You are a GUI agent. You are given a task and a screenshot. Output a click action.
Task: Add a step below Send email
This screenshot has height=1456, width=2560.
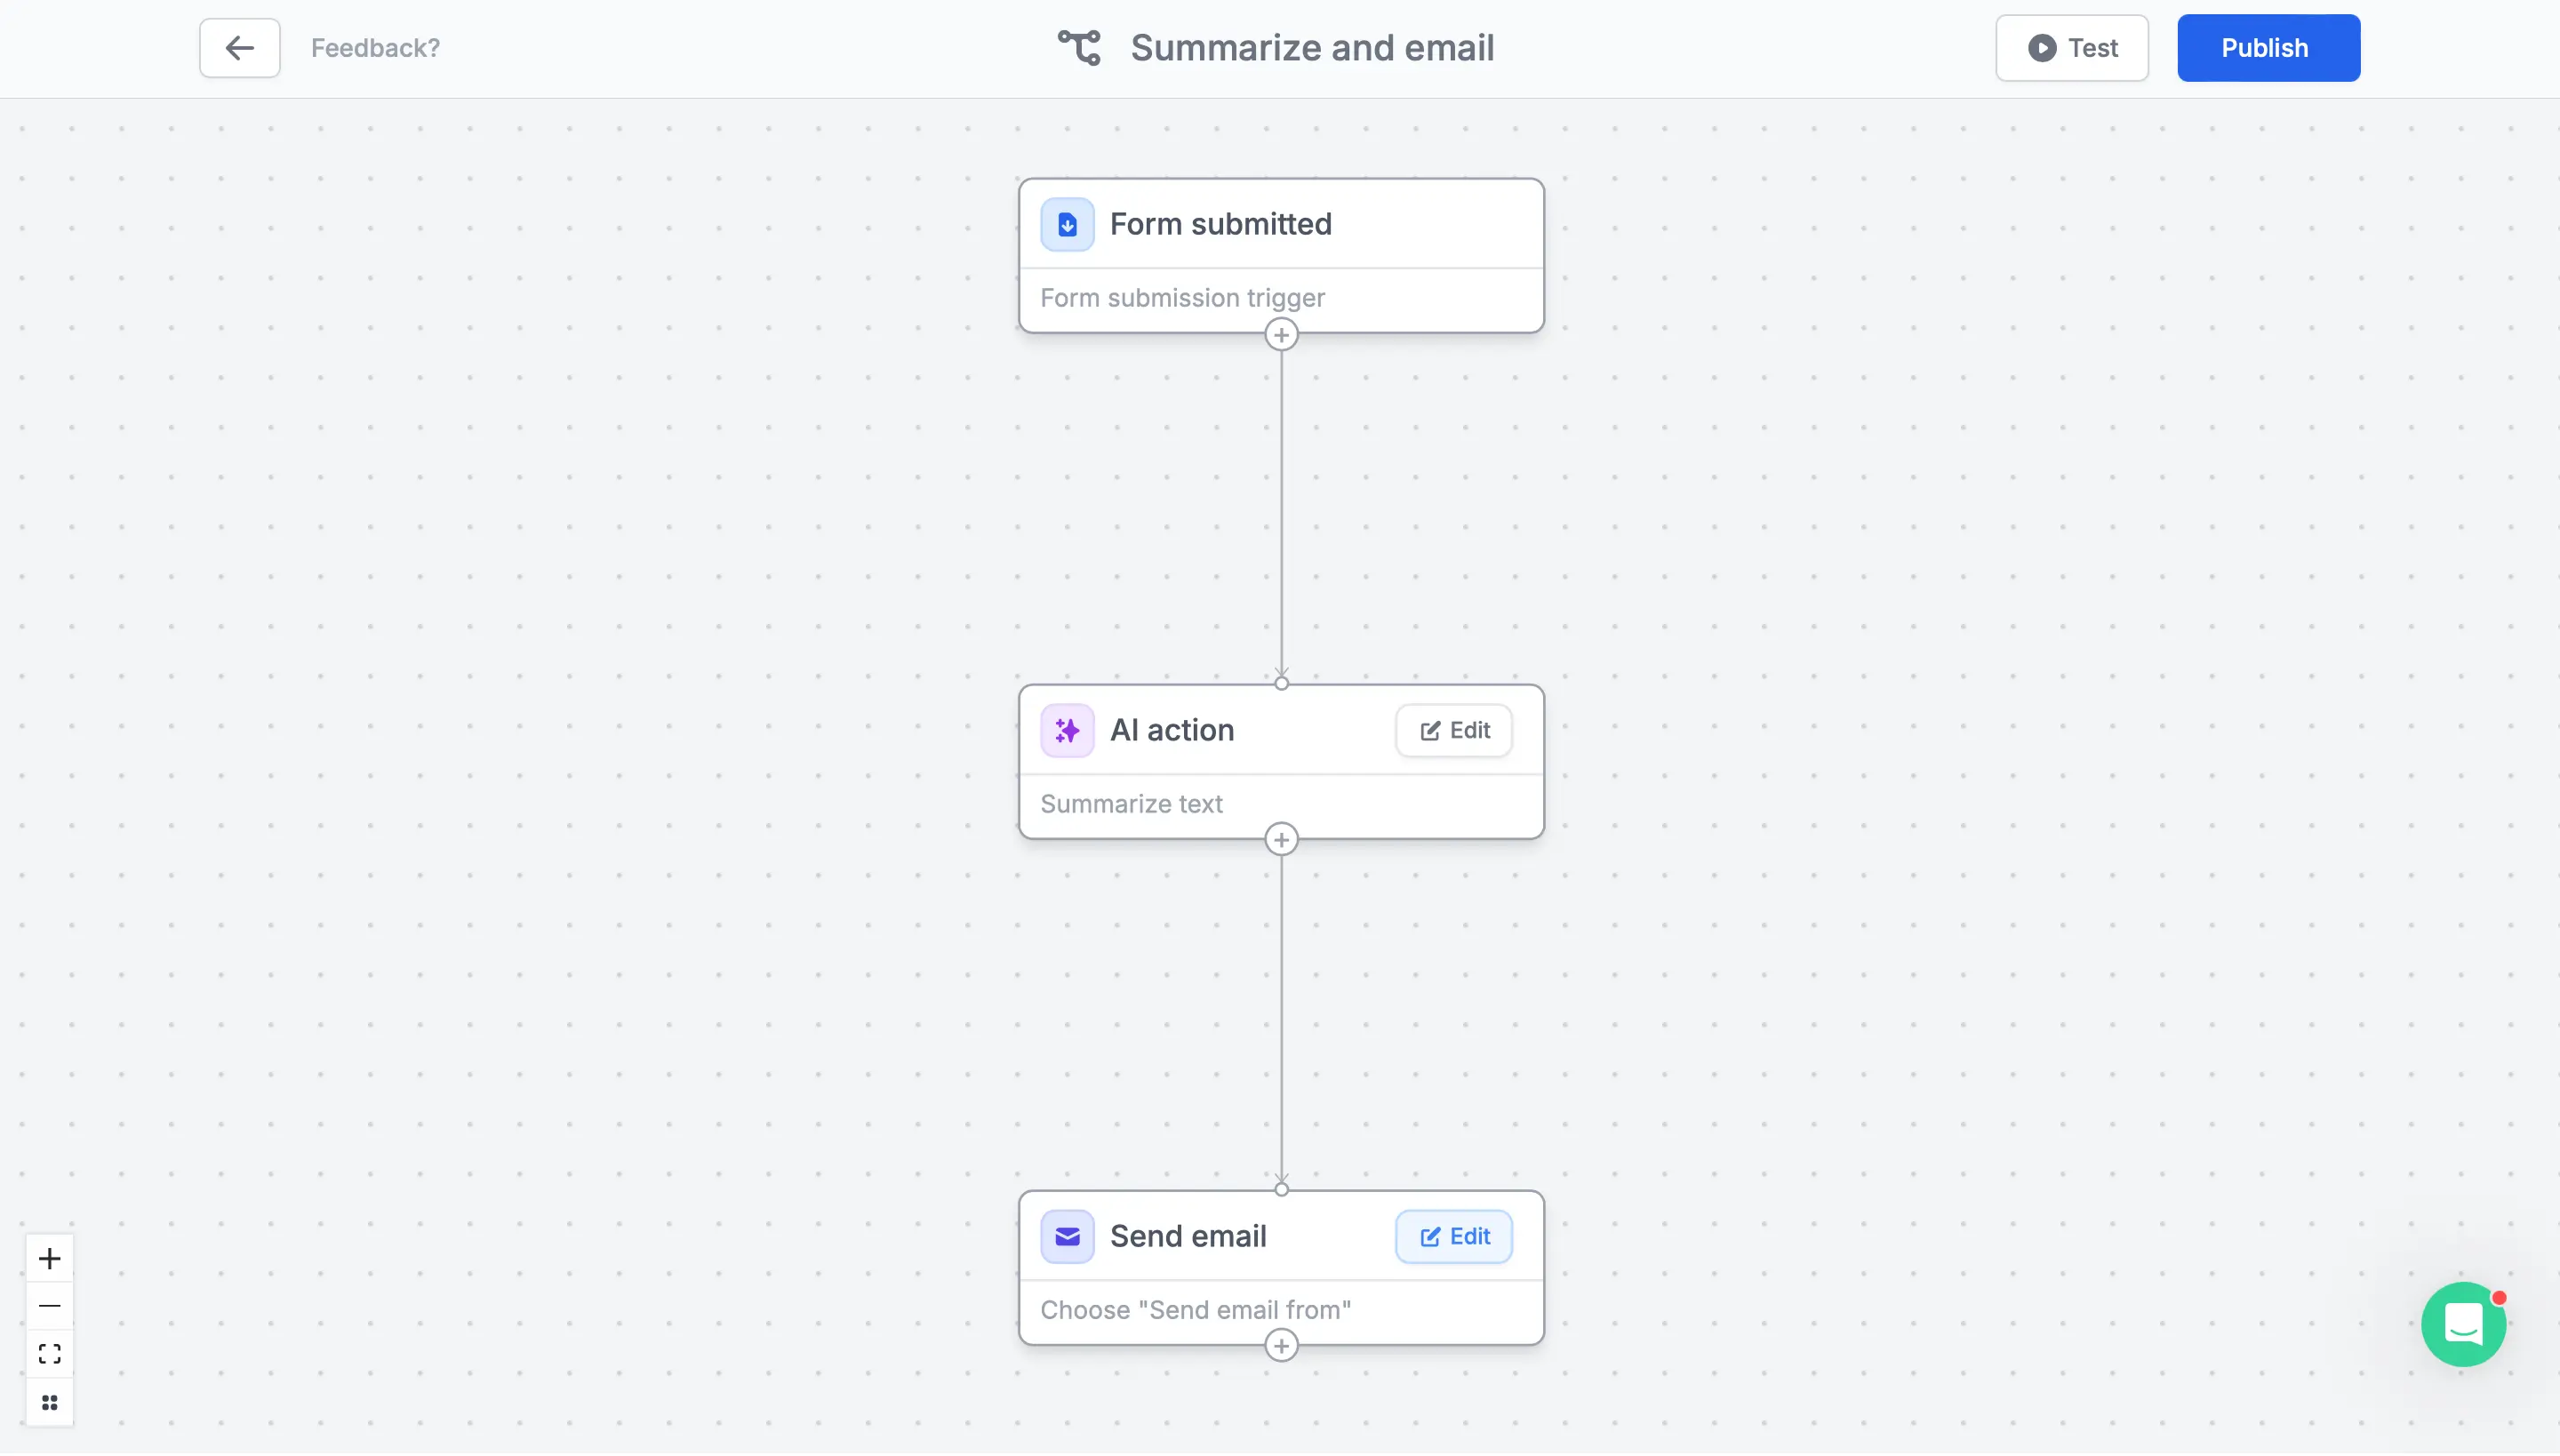point(1282,1345)
